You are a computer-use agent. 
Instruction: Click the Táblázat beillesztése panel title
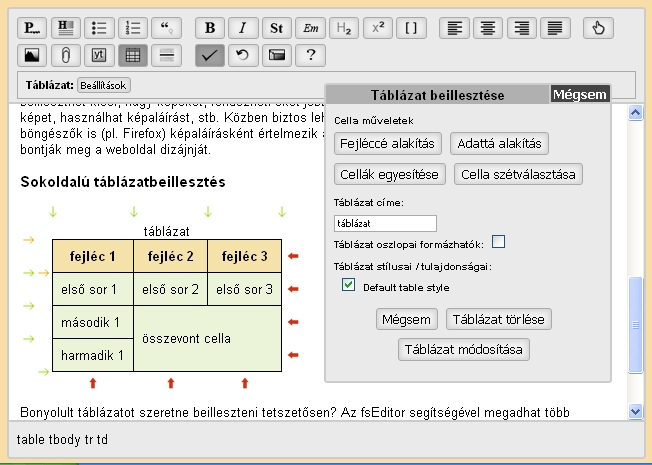437,95
